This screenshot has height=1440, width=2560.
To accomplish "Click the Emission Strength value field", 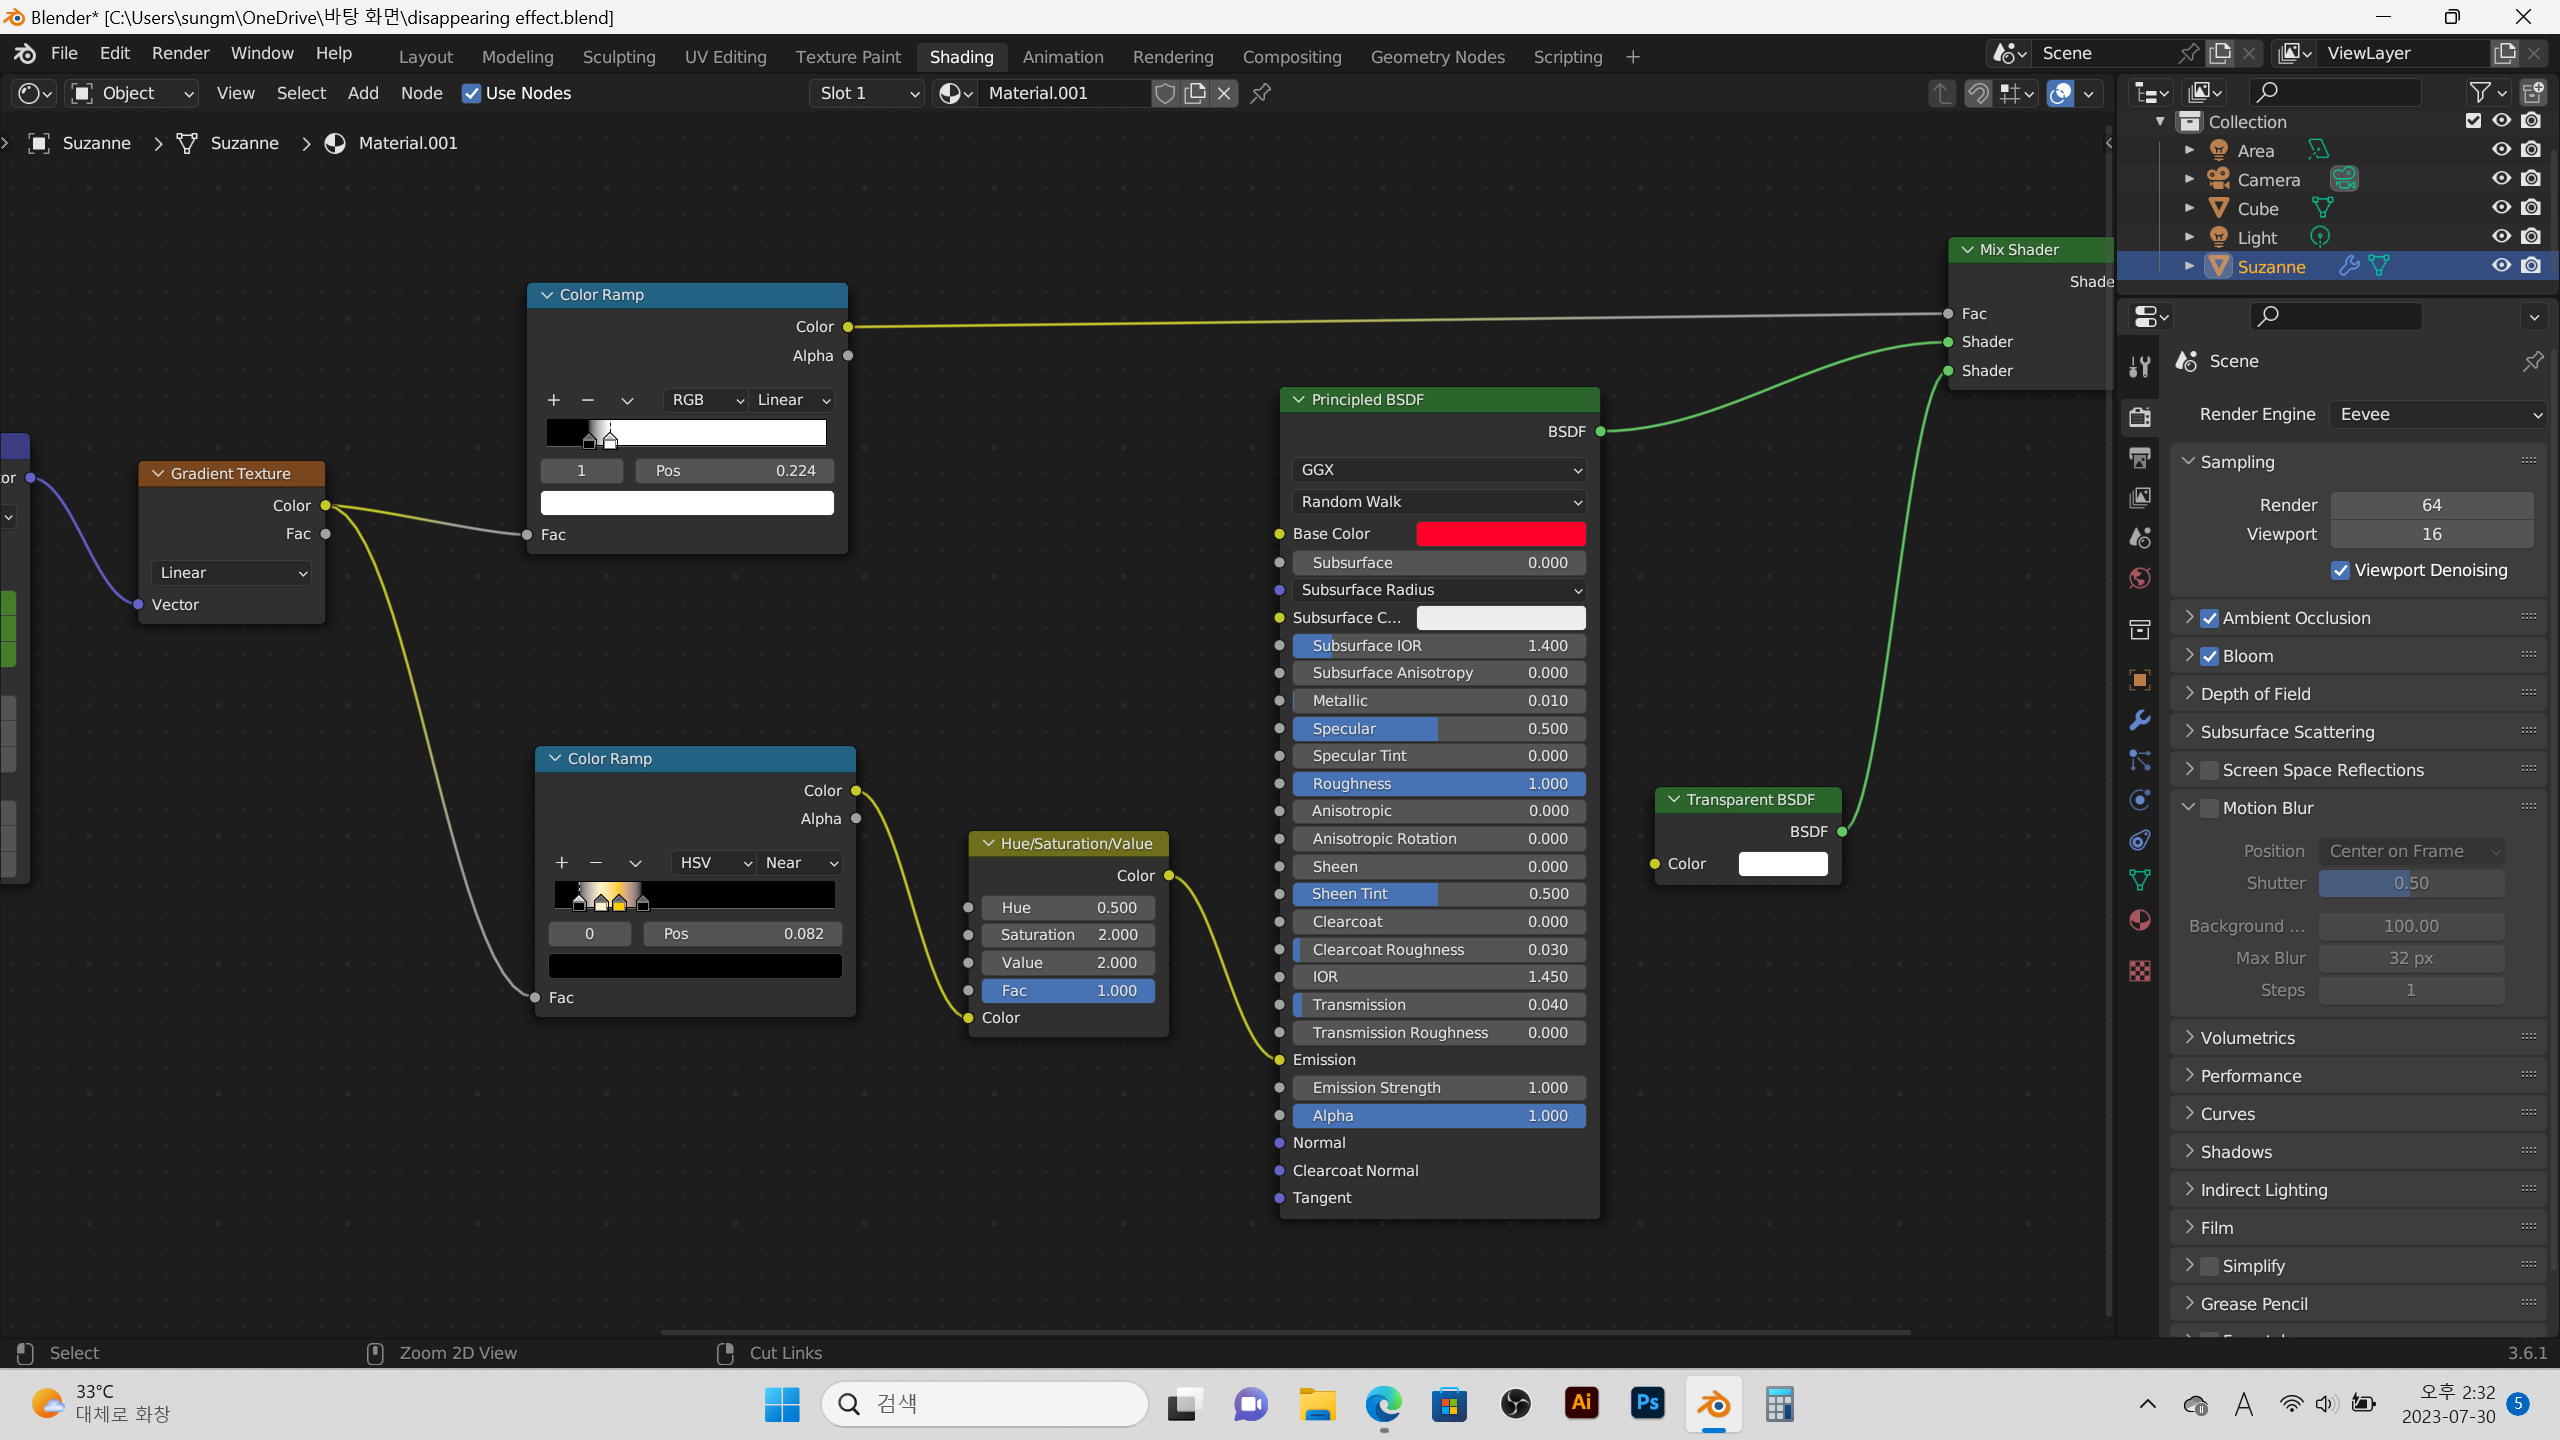I will pos(1438,1088).
